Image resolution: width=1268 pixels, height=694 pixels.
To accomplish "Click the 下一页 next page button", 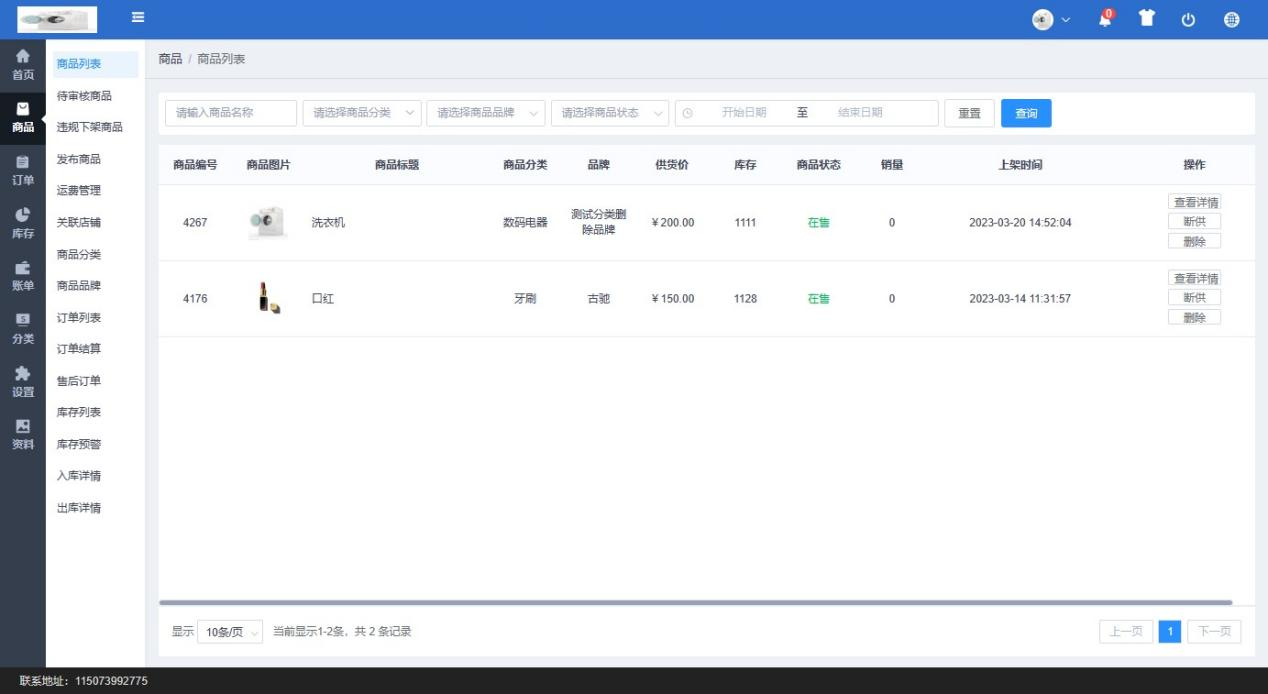I will 1214,632.
